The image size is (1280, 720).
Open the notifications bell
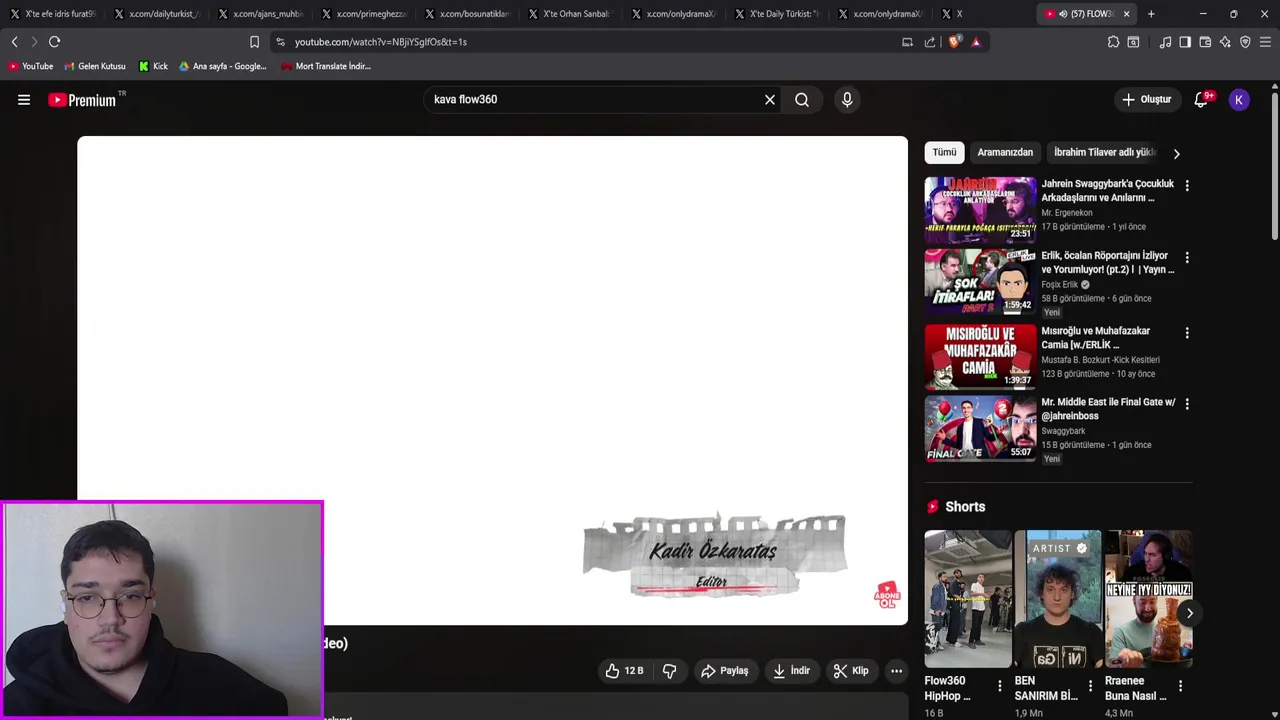[1202, 100]
